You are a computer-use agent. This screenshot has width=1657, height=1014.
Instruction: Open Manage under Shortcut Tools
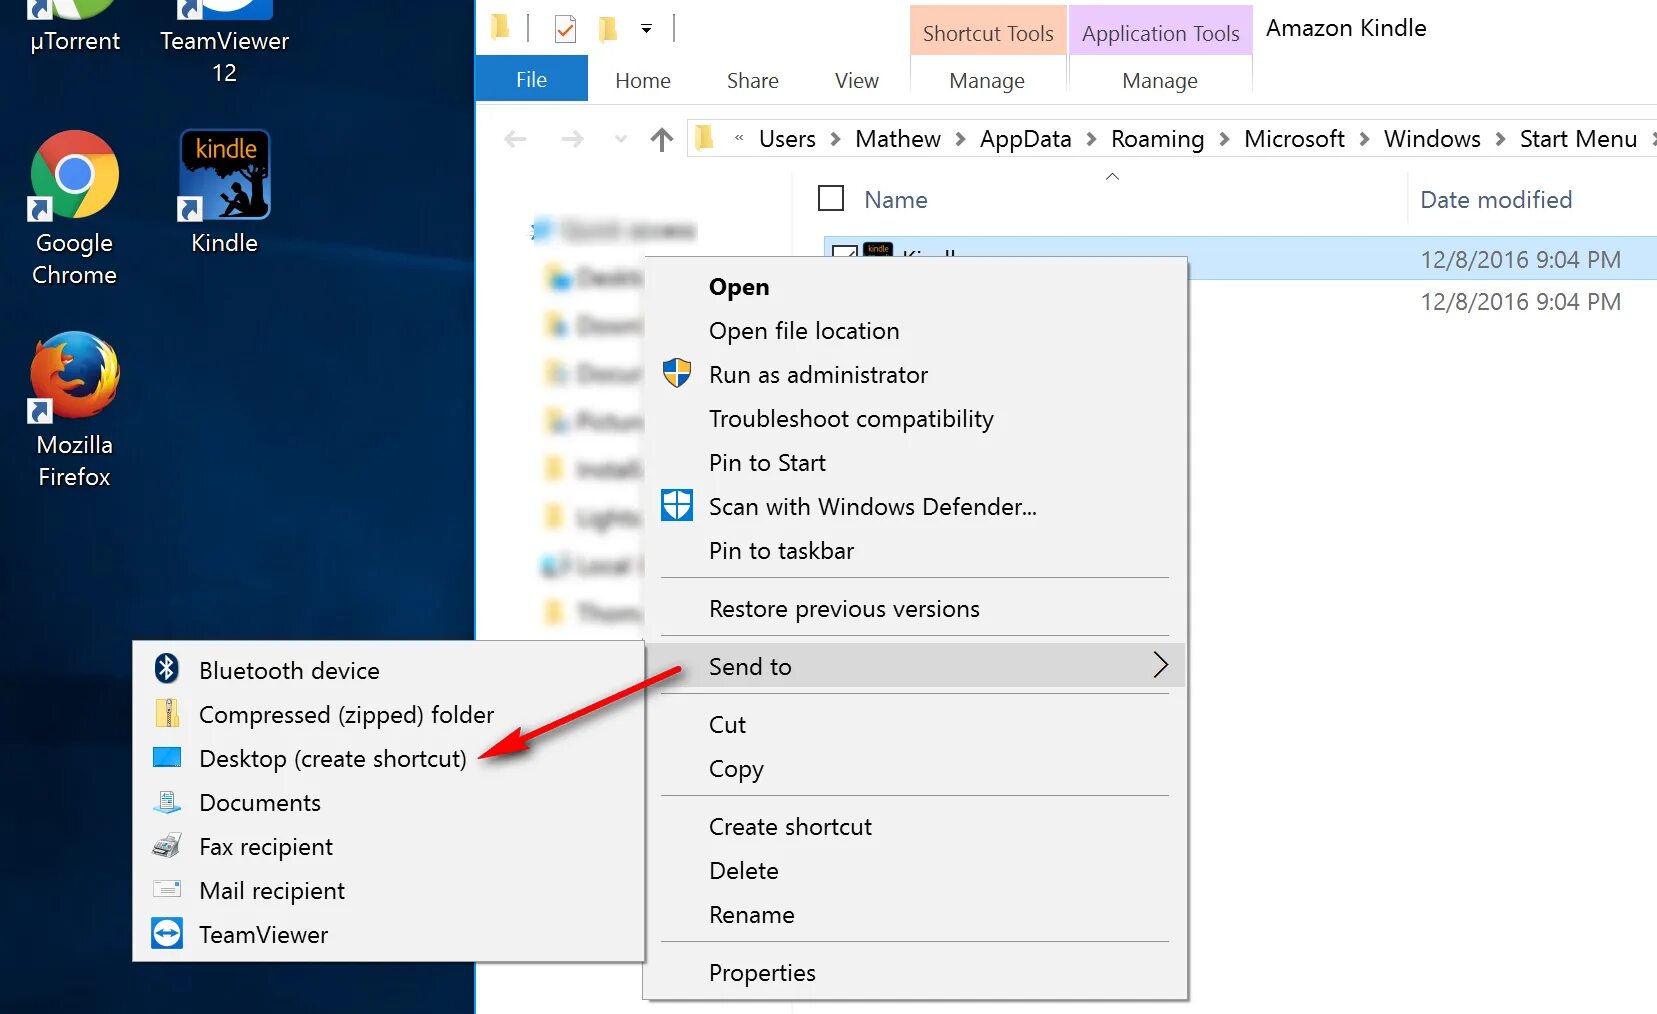987,80
